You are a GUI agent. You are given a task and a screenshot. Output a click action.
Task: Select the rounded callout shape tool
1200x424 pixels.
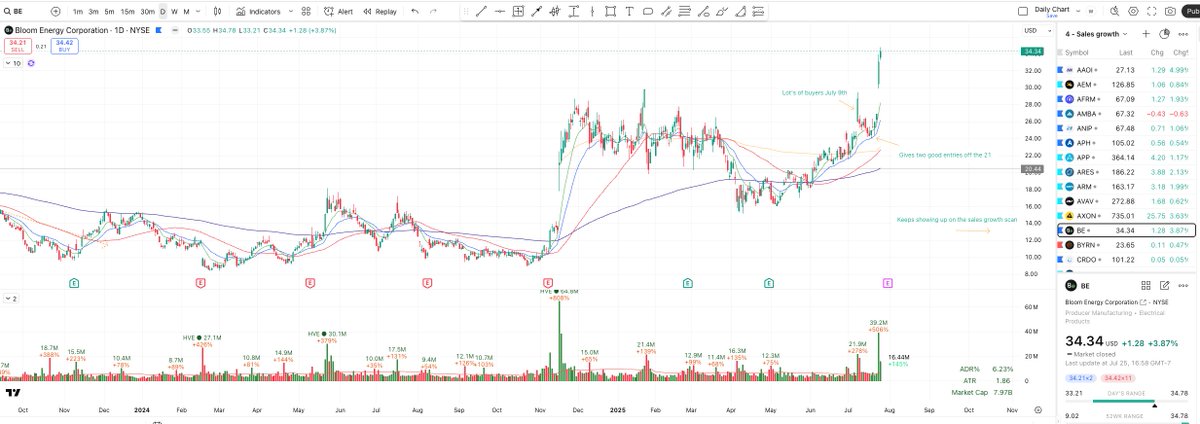tap(647, 11)
